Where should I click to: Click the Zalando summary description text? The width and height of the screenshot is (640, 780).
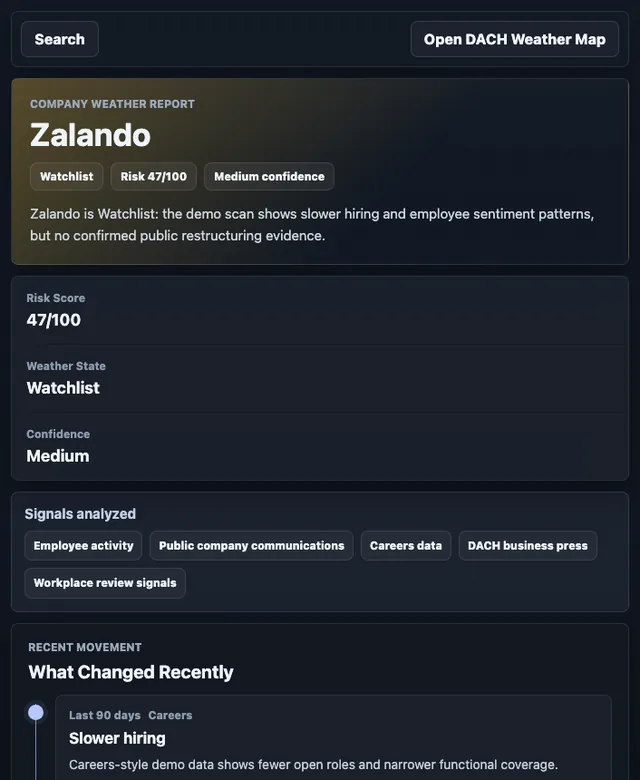tap(312, 225)
